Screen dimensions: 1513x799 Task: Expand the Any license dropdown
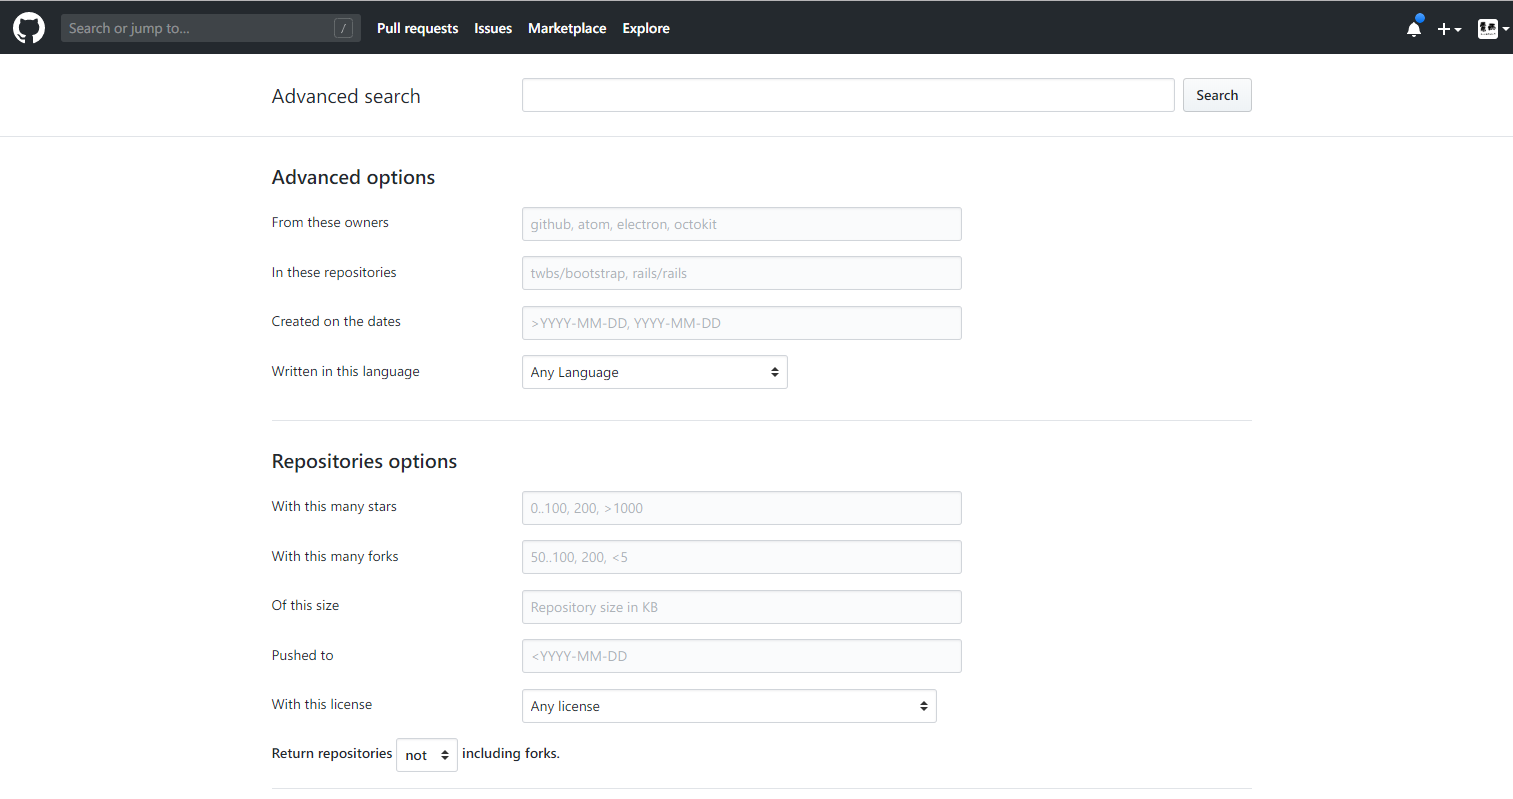(729, 706)
